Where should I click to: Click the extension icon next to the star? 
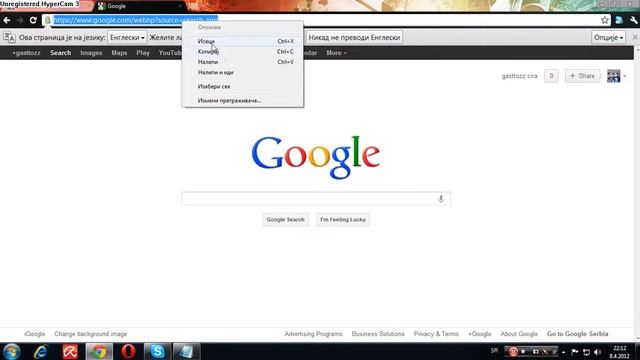pos(619,20)
